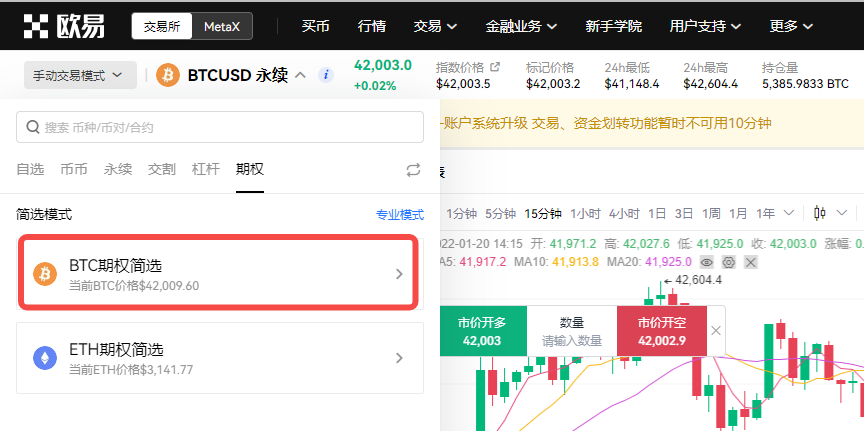This screenshot has width=864, height=431.
Task: Select the 期权 tab
Action: [x=250, y=169]
